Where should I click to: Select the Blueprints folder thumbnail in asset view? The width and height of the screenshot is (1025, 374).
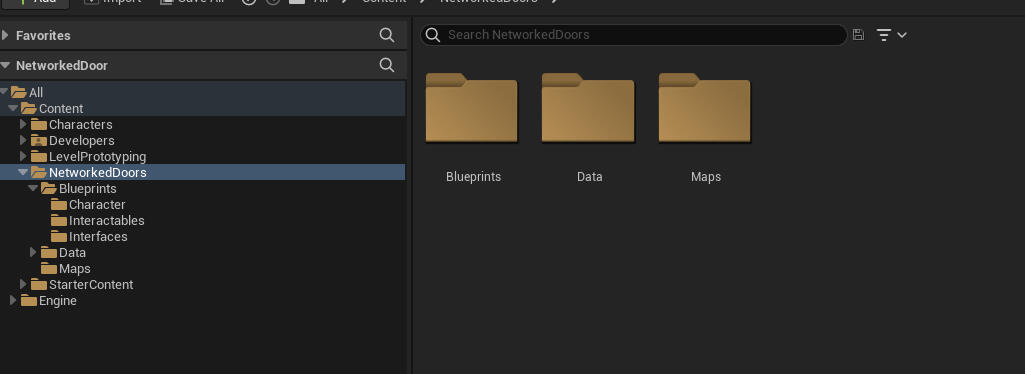472,109
